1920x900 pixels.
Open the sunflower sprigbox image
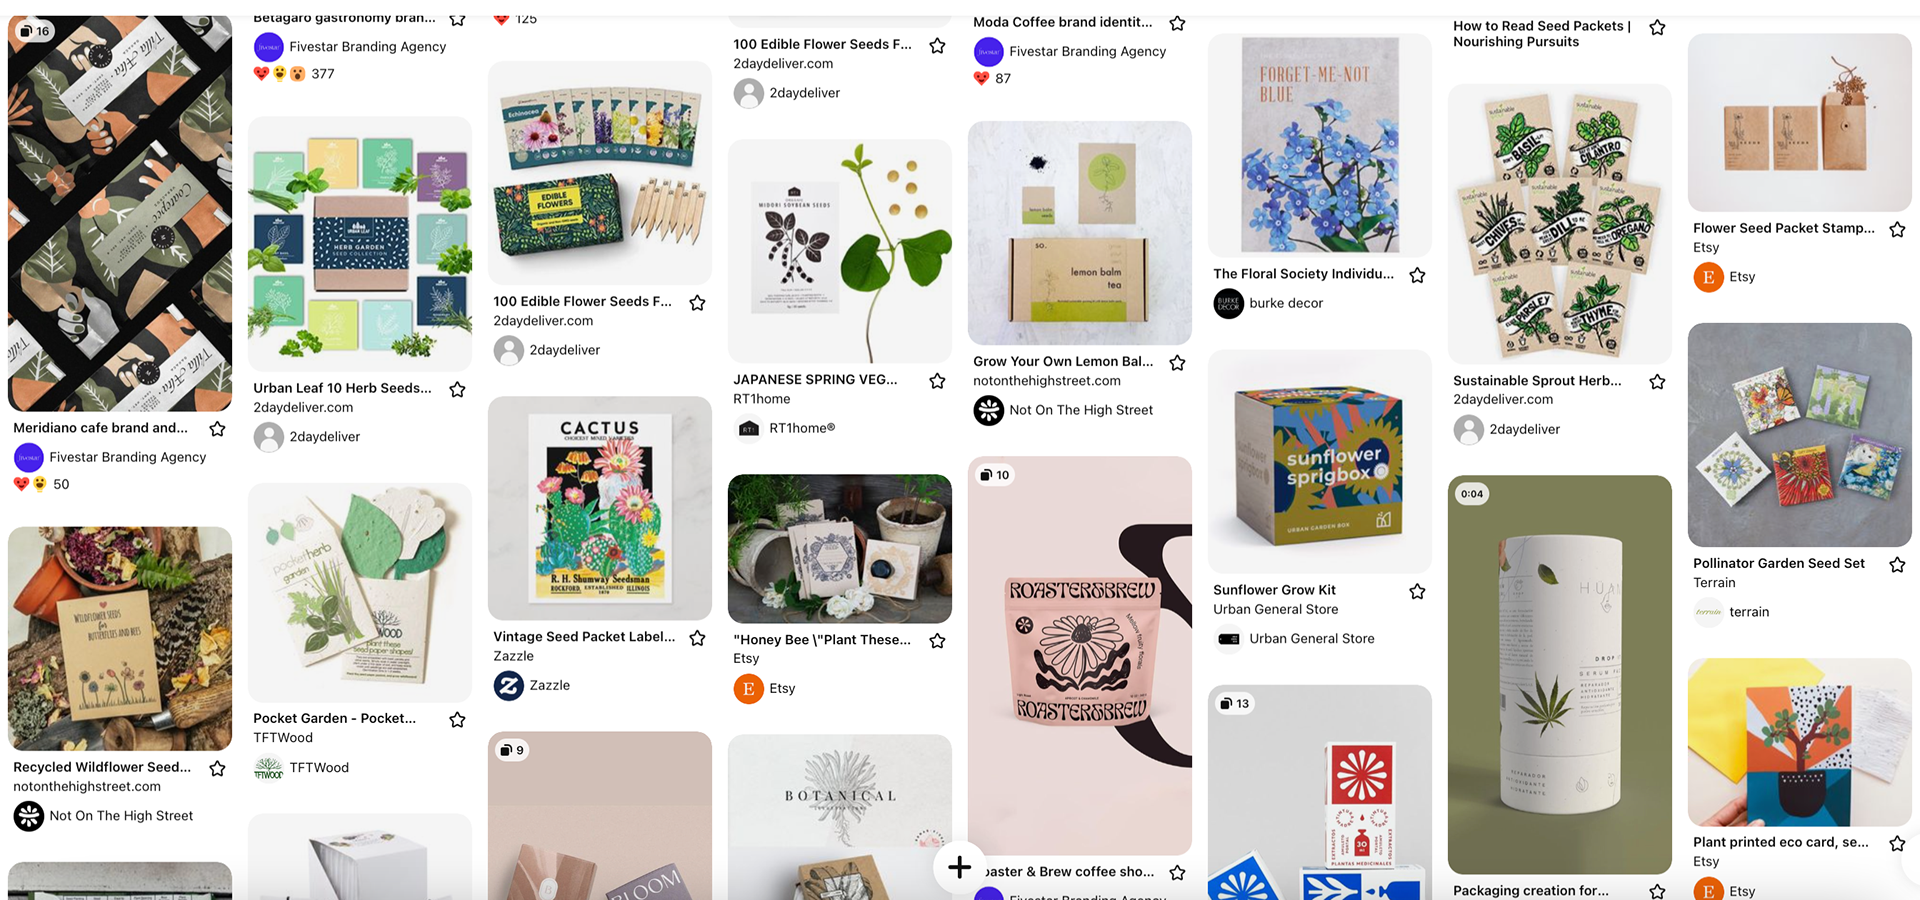(1320, 461)
